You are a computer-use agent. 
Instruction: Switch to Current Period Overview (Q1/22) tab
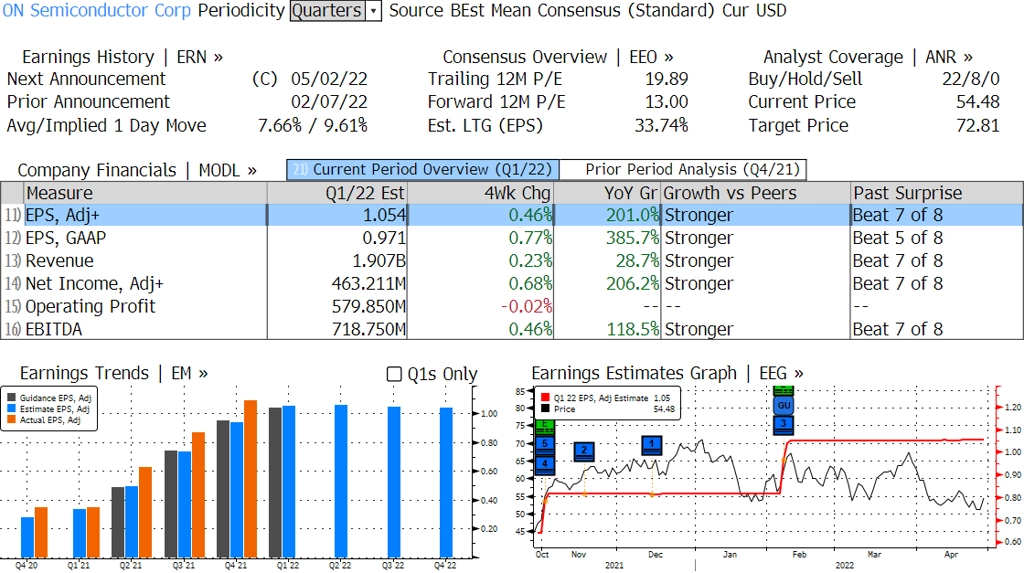point(423,170)
